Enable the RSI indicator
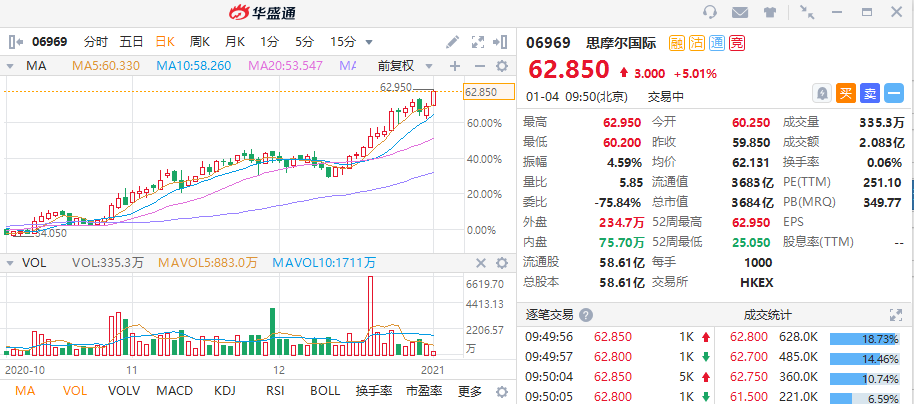The image size is (914, 404). 274,391
